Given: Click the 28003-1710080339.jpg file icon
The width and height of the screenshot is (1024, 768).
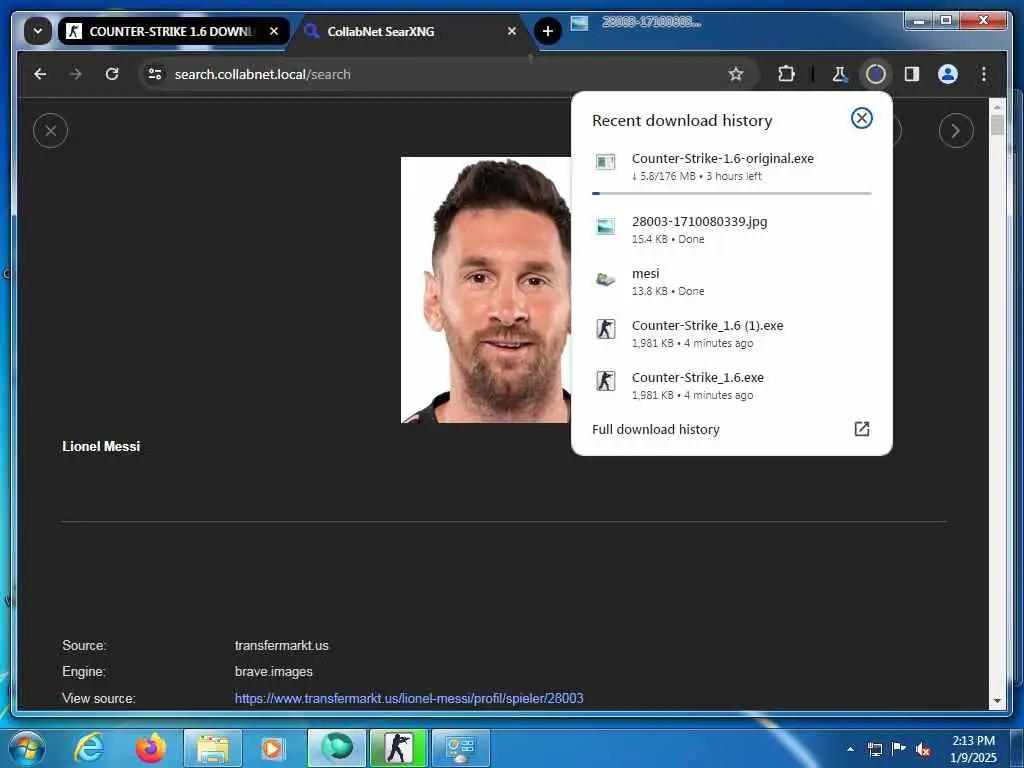Looking at the screenshot, I should tap(605, 227).
